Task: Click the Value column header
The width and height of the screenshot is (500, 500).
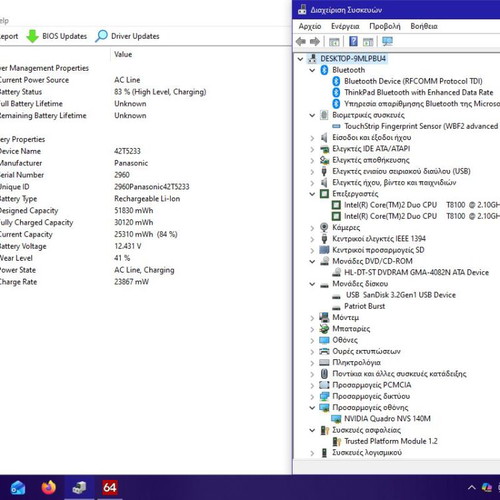Action: (123, 54)
